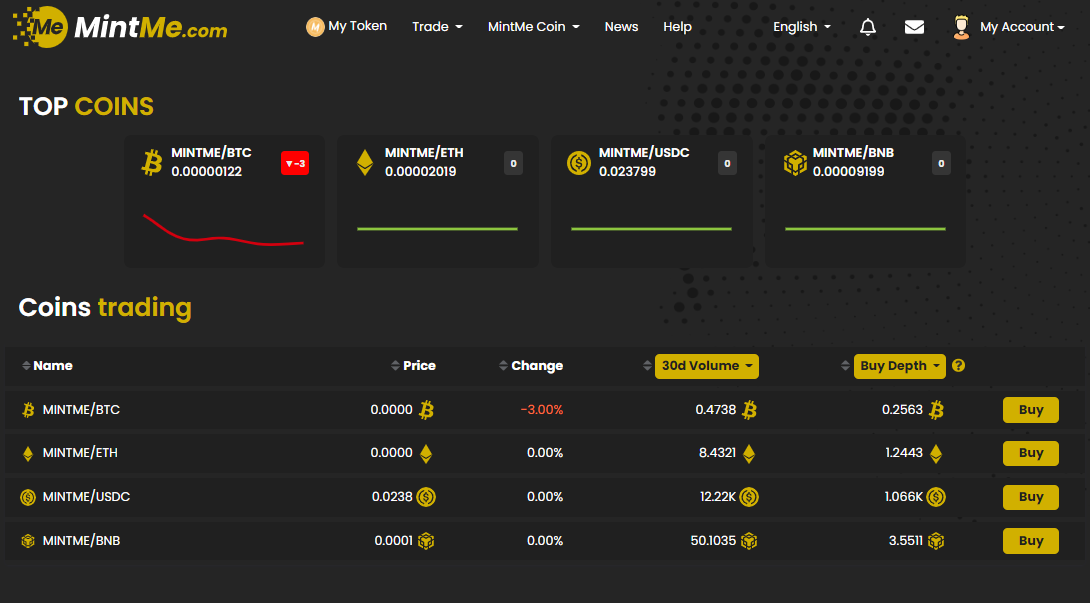Click the MINTME/BTC red price chart
This screenshot has height=603, width=1090.
(223, 231)
